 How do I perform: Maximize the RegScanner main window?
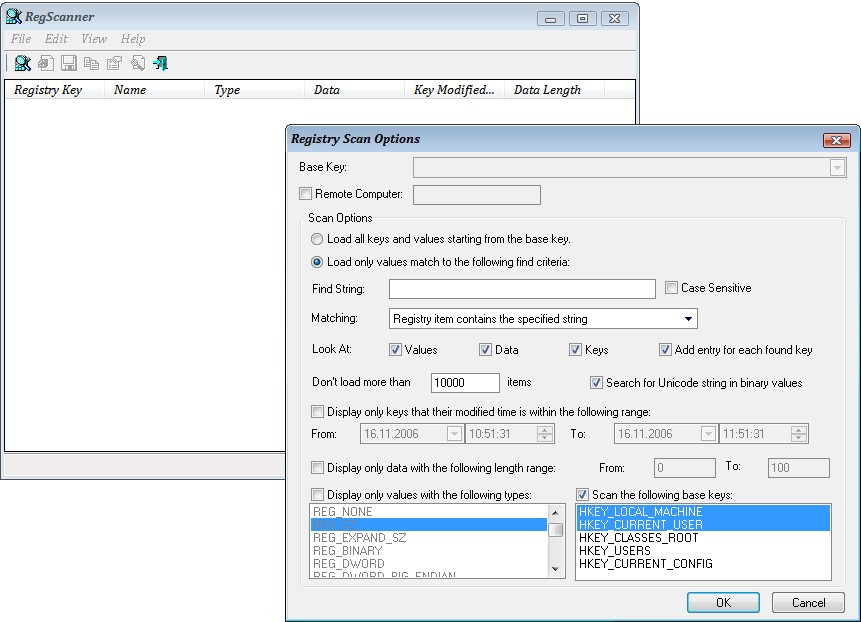click(x=582, y=19)
